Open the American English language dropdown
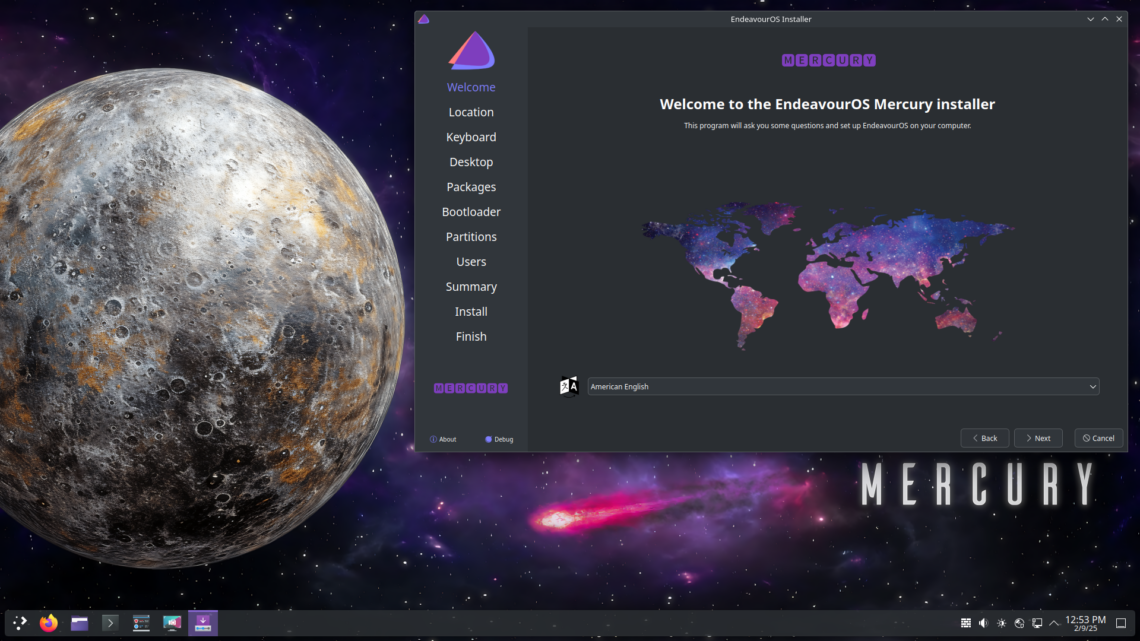This screenshot has width=1140, height=641. [x=843, y=387]
